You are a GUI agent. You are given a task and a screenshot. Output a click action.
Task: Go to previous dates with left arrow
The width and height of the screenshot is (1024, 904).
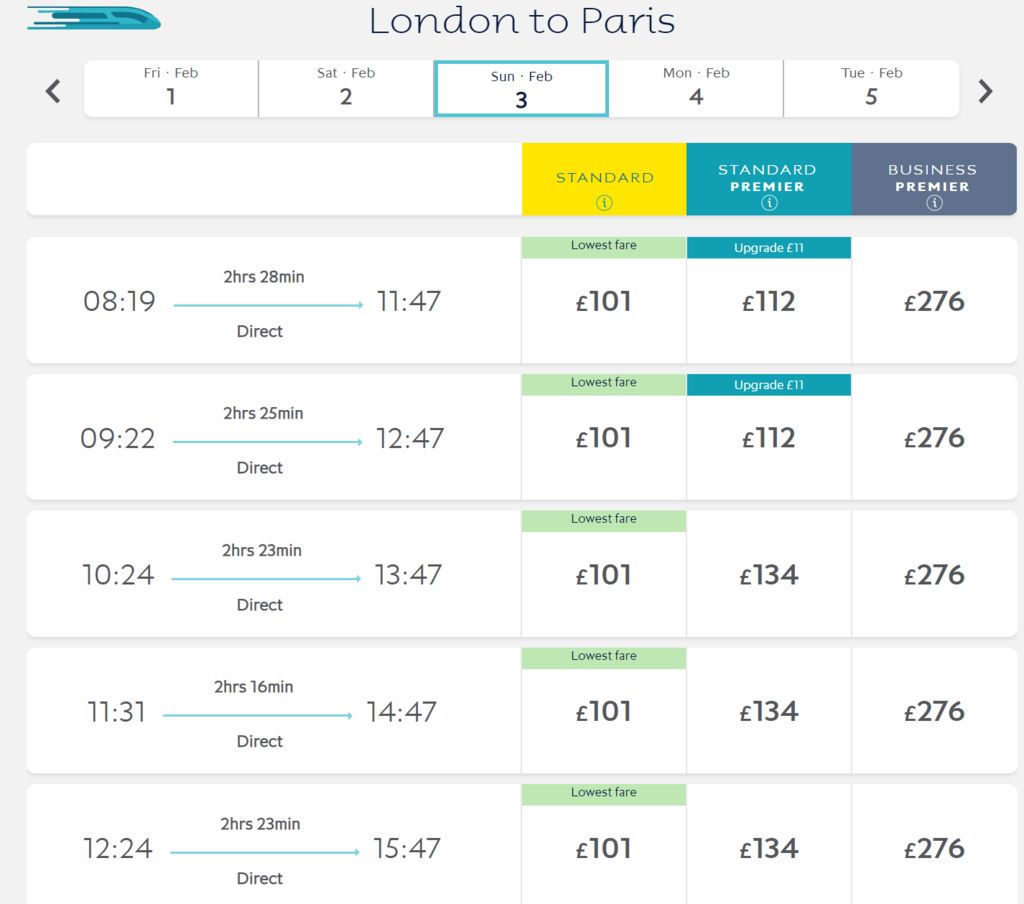tap(54, 91)
